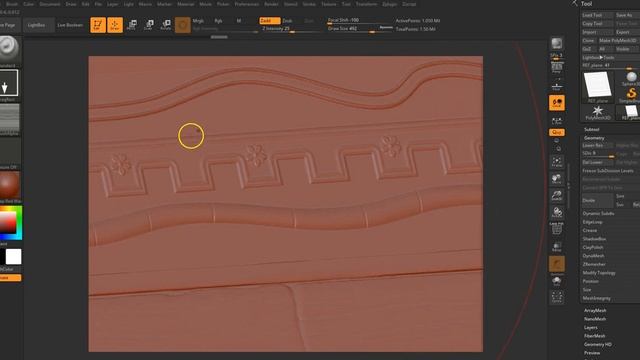The width and height of the screenshot is (640, 360).
Task: Collapse the Geometry section
Action: pyautogui.click(x=594, y=138)
